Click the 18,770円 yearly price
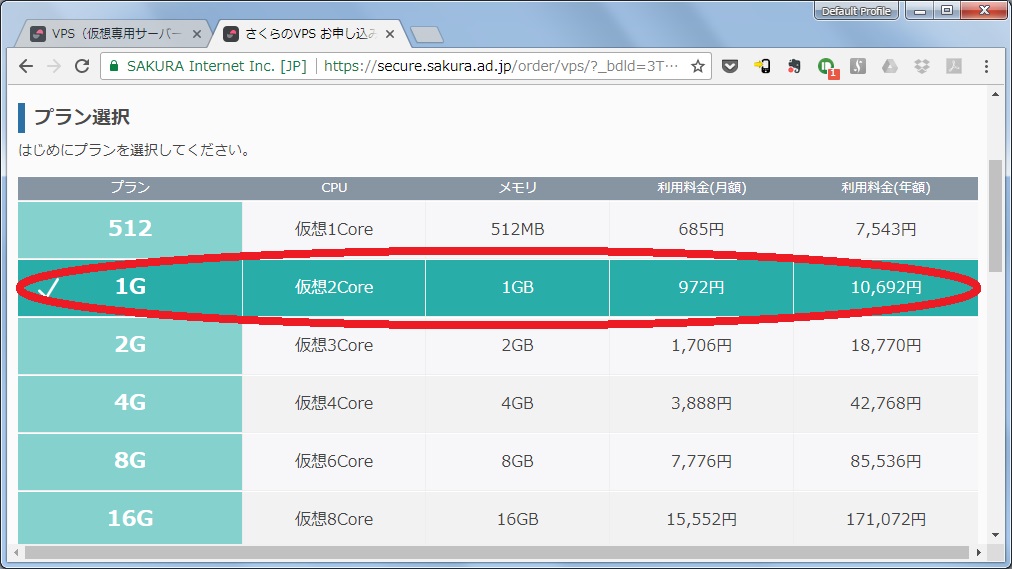The image size is (1012, 569). point(886,345)
